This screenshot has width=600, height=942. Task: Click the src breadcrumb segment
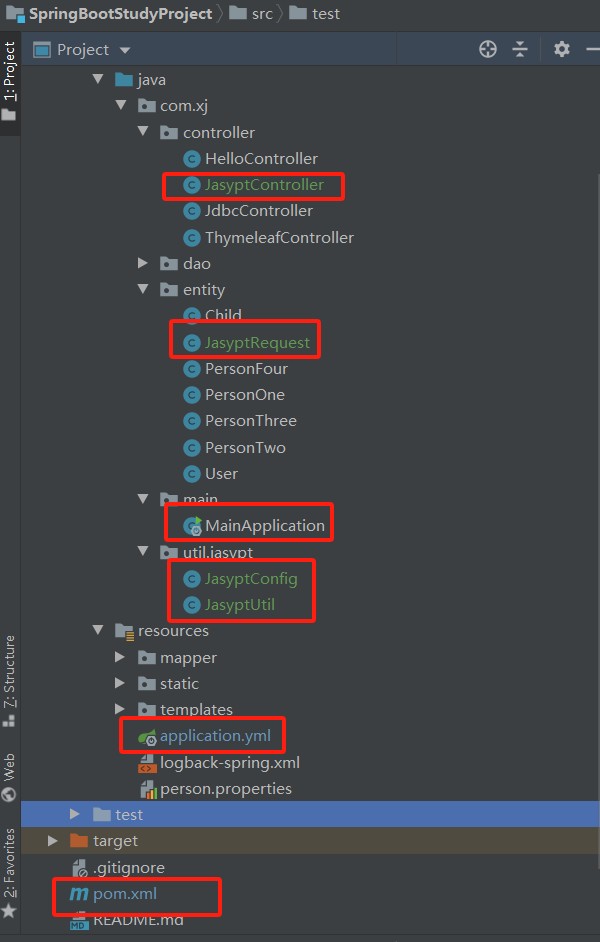click(262, 14)
